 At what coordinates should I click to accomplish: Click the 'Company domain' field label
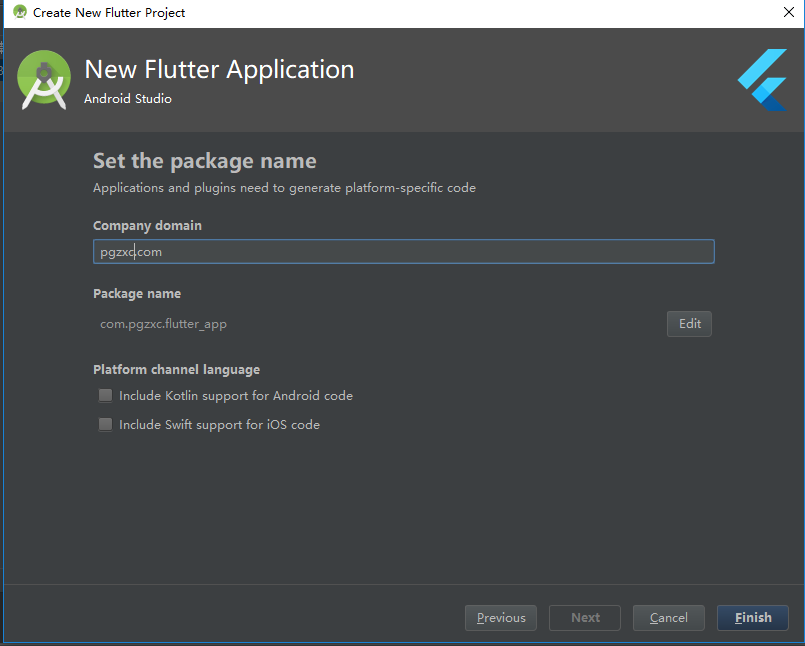pyautogui.click(x=147, y=225)
